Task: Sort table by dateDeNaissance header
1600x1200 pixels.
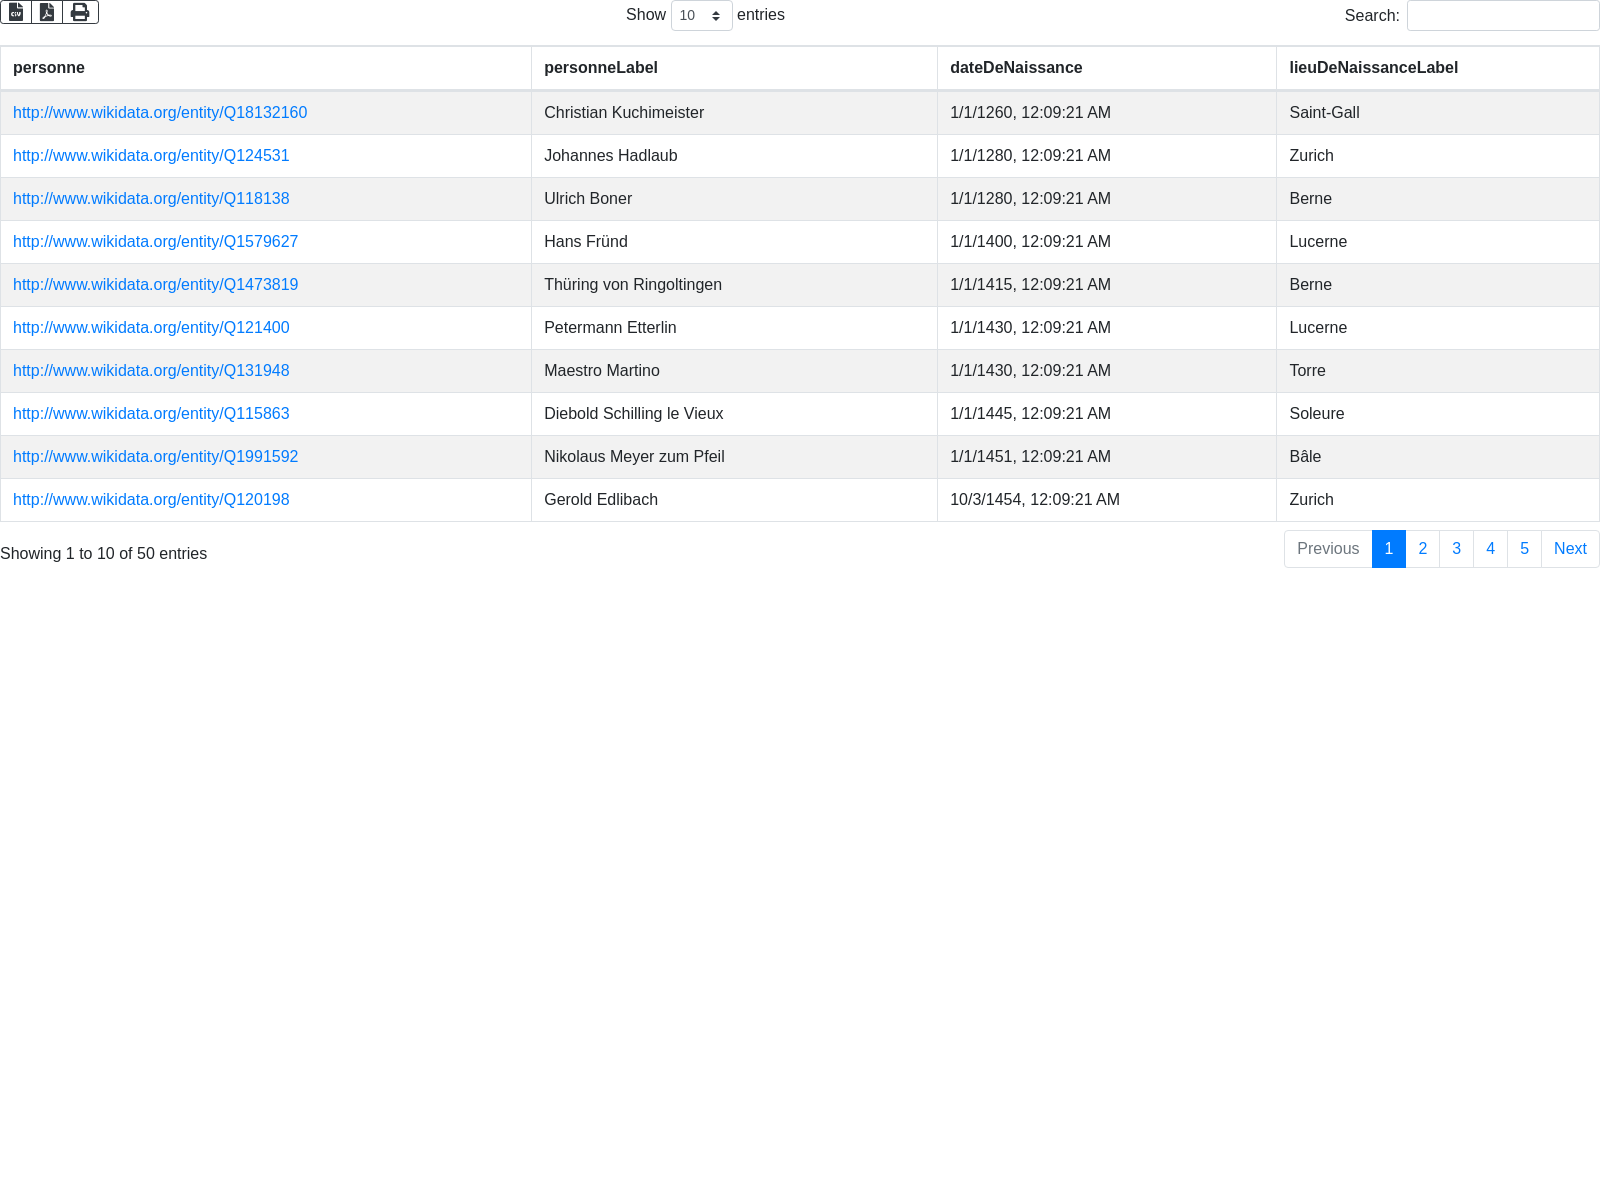Action: coord(1016,68)
